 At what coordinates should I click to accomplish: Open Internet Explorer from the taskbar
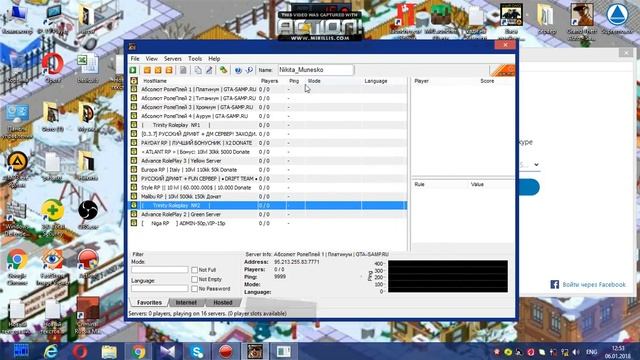[x=51, y=351]
